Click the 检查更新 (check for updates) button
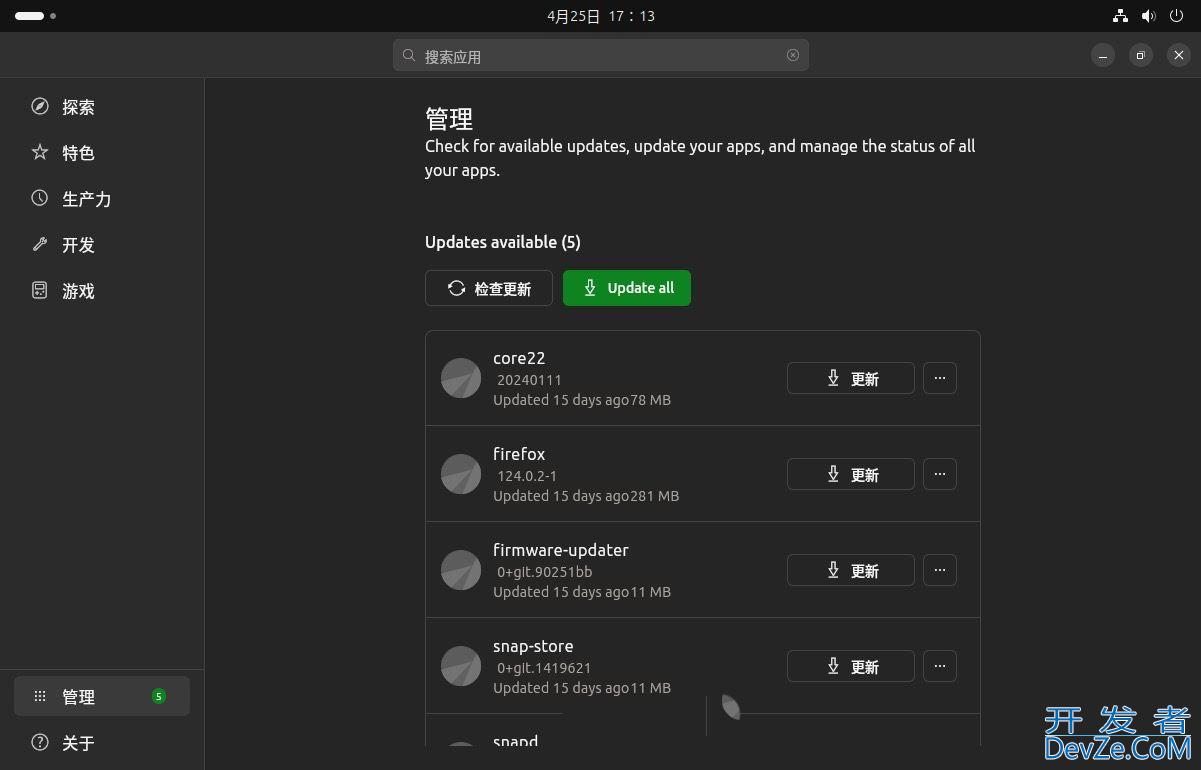Viewport: 1201px width, 770px height. coord(489,288)
